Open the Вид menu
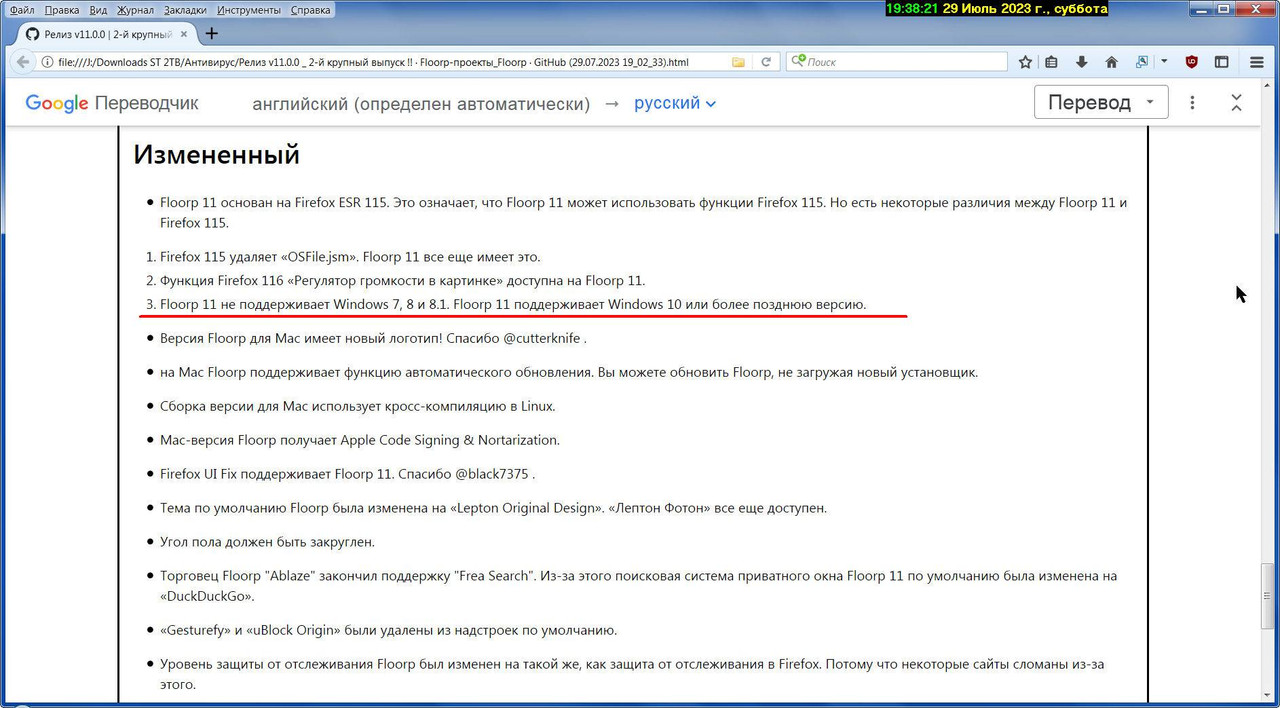Screen dimensions: 1280x708 pyautogui.click(x=98, y=10)
